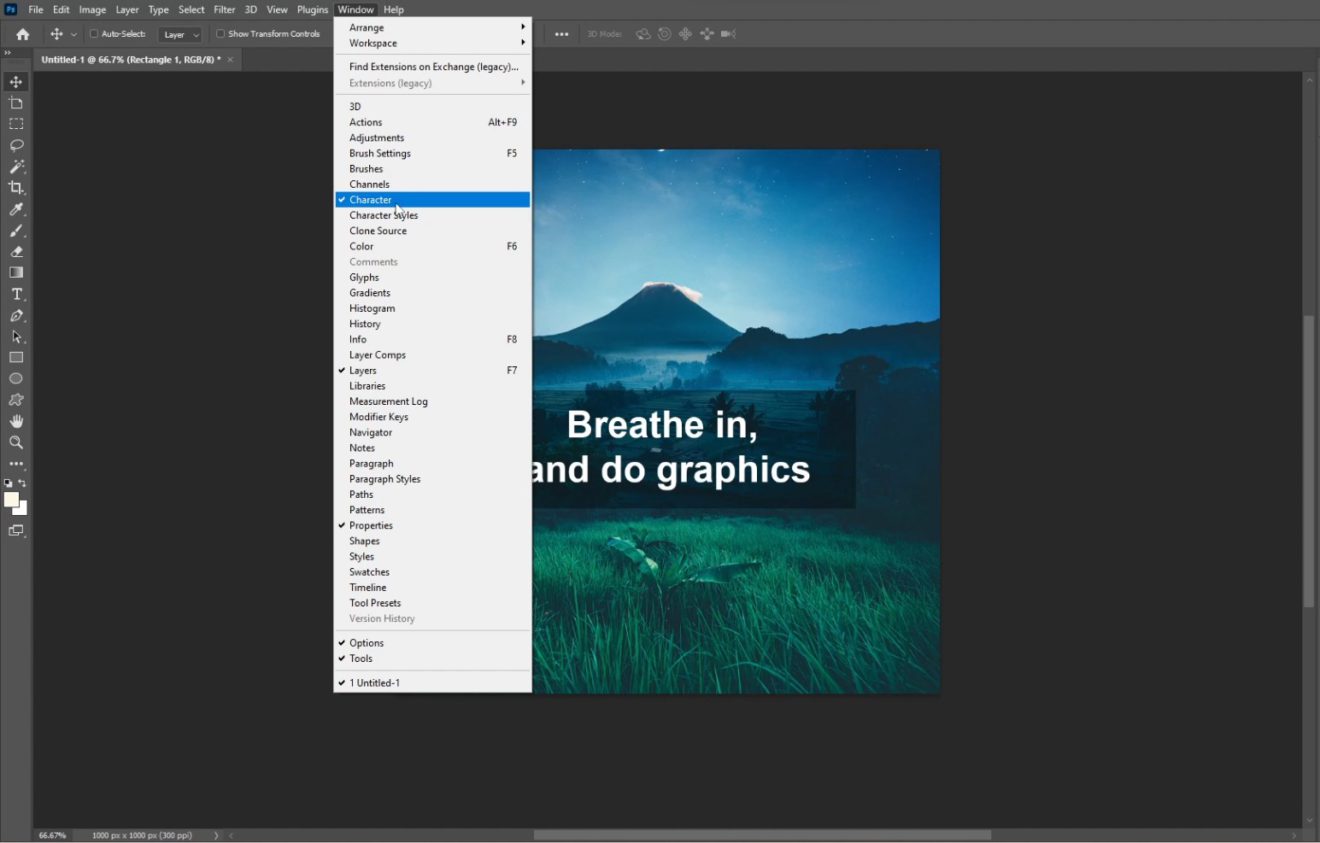The image size is (1320, 843).
Task: Select the Lasso tool
Action: click(15, 145)
